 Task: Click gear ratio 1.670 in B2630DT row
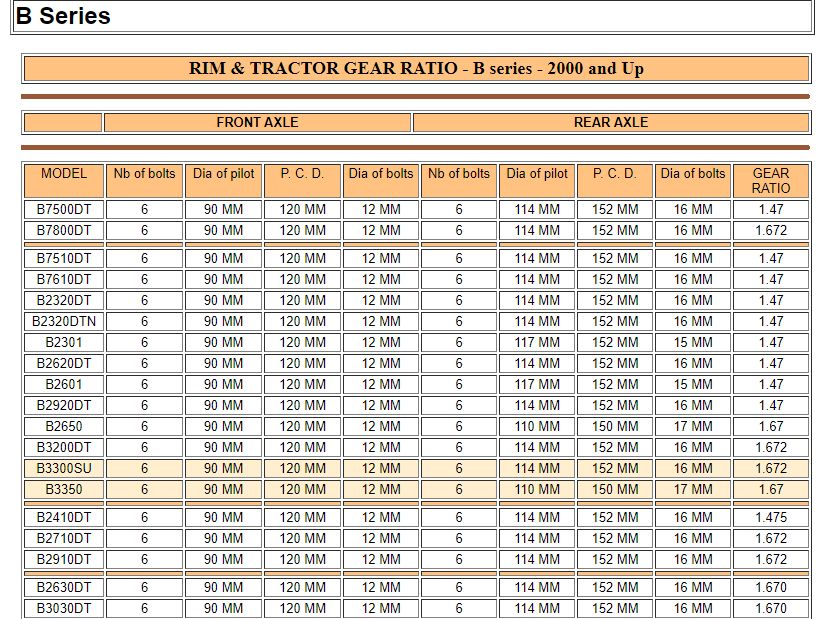click(771, 587)
